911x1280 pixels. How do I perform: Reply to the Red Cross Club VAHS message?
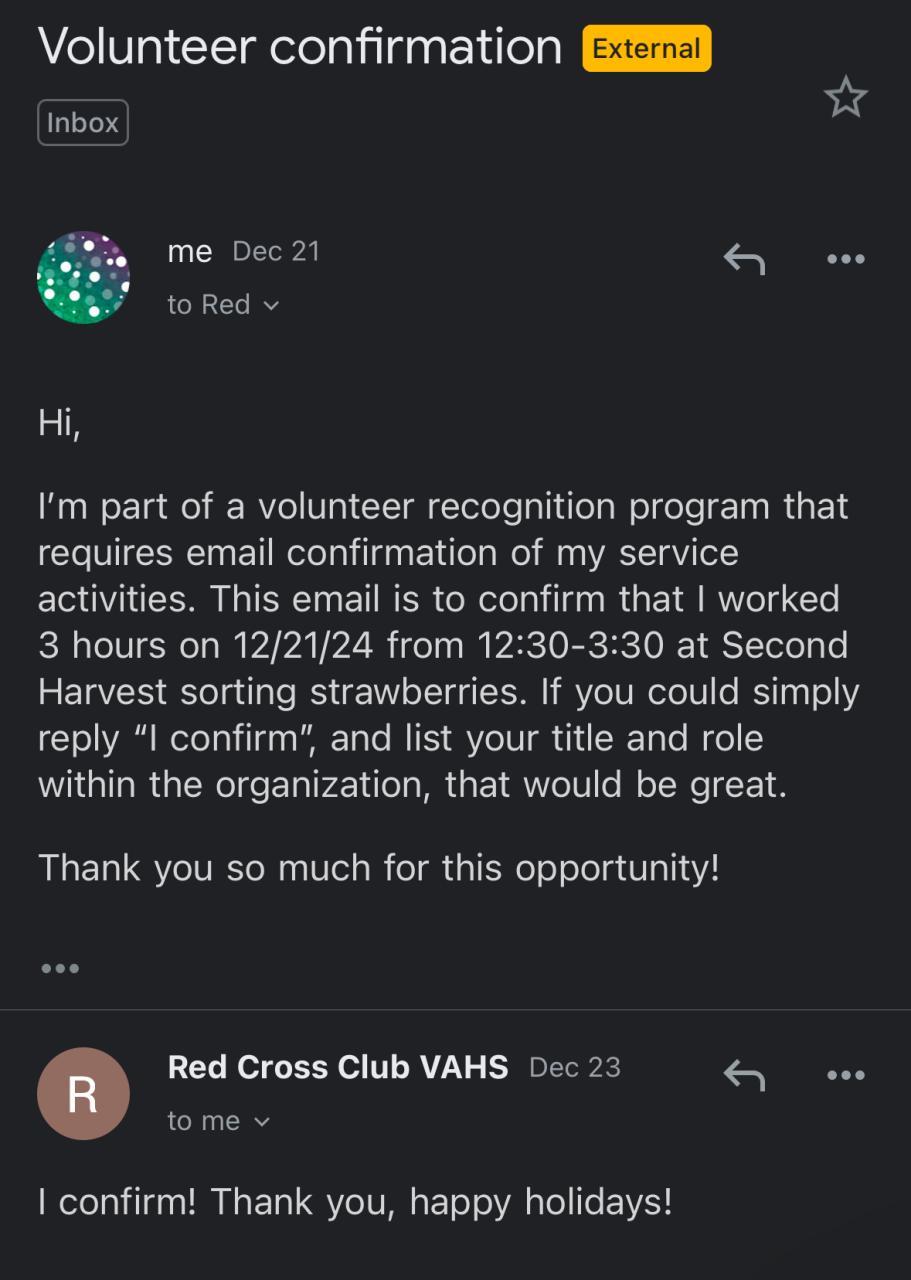(x=743, y=1076)
